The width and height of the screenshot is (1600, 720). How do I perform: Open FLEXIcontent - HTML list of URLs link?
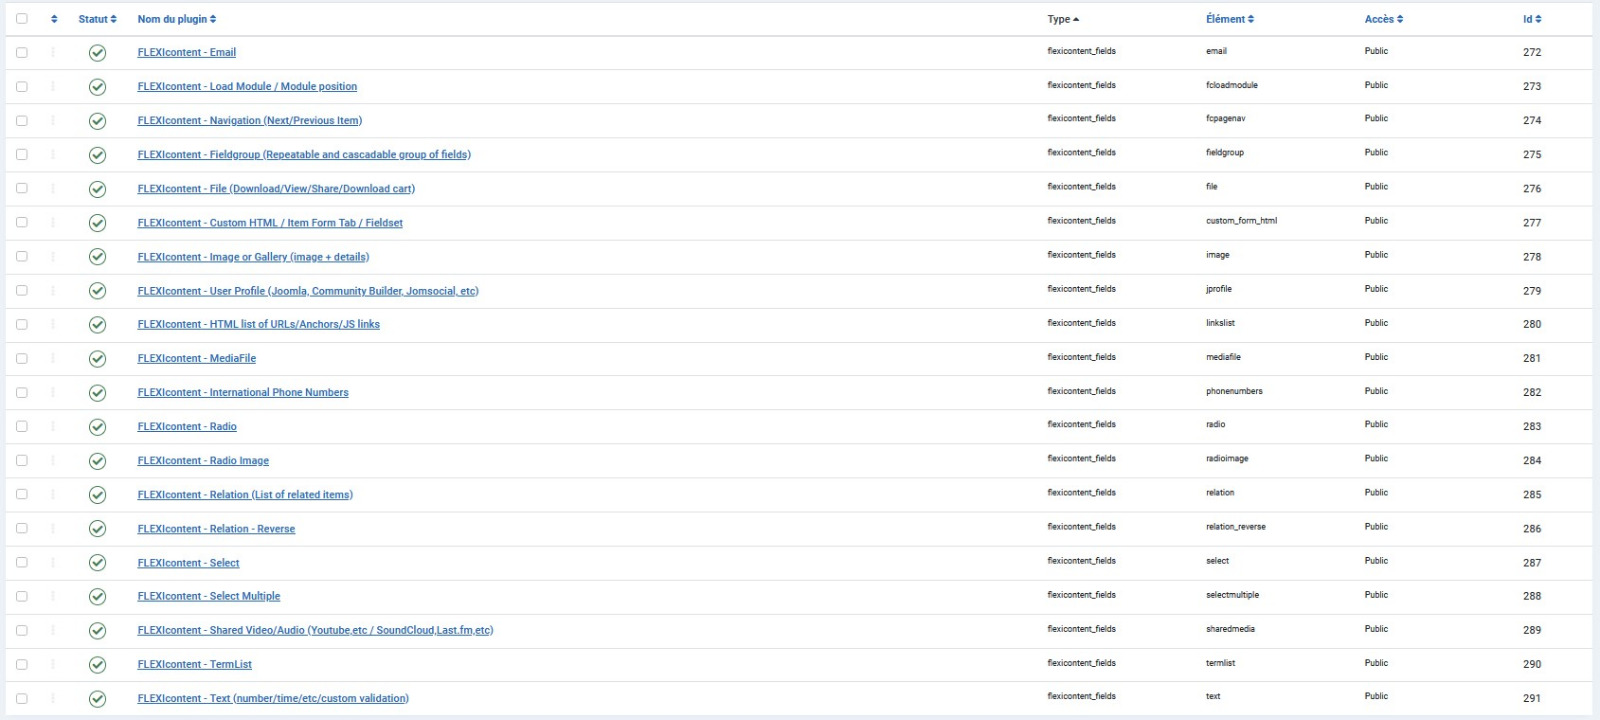pyautogui.click(x=259, y=324)
